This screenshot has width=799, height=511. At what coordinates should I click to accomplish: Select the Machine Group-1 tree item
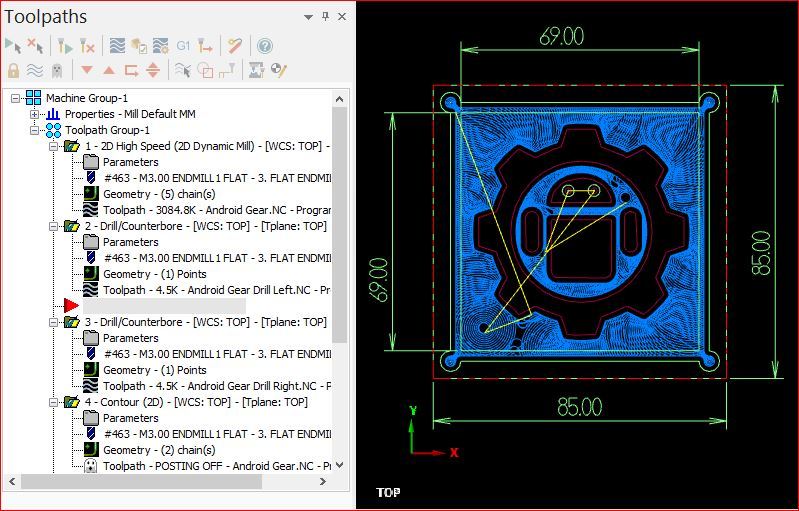87,98
